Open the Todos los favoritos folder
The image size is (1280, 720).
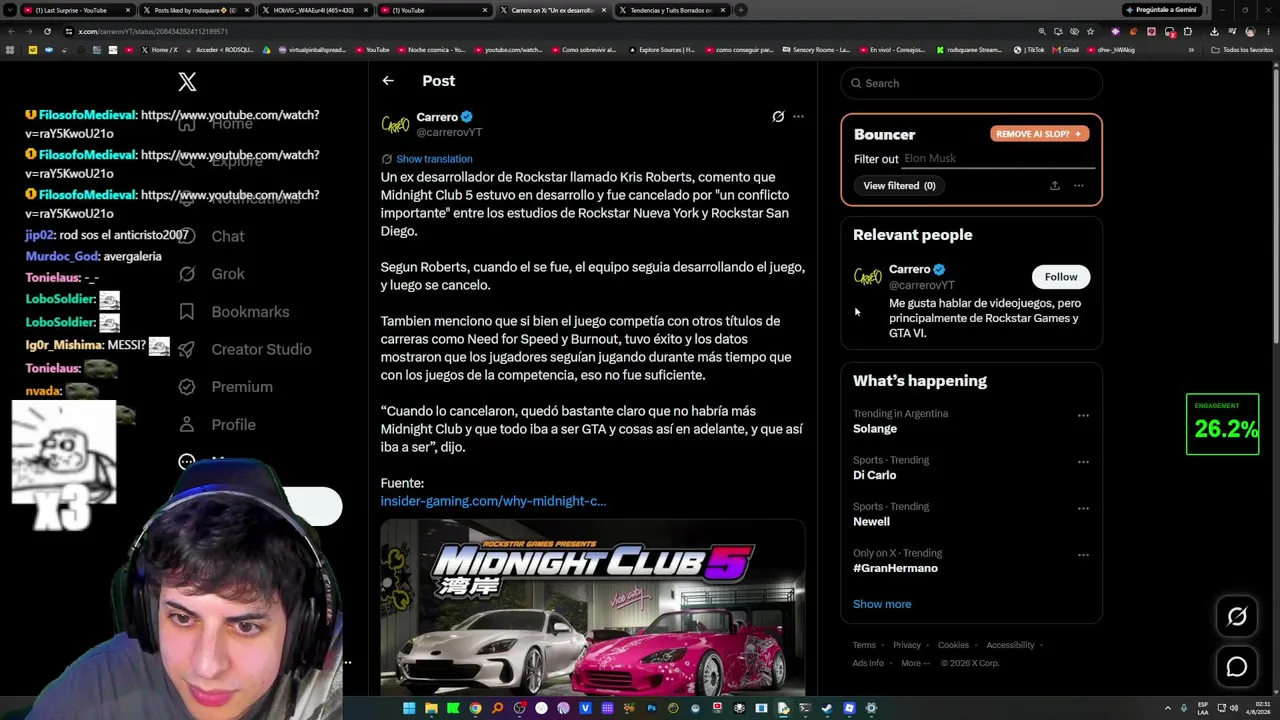(x=1242, y=50)
